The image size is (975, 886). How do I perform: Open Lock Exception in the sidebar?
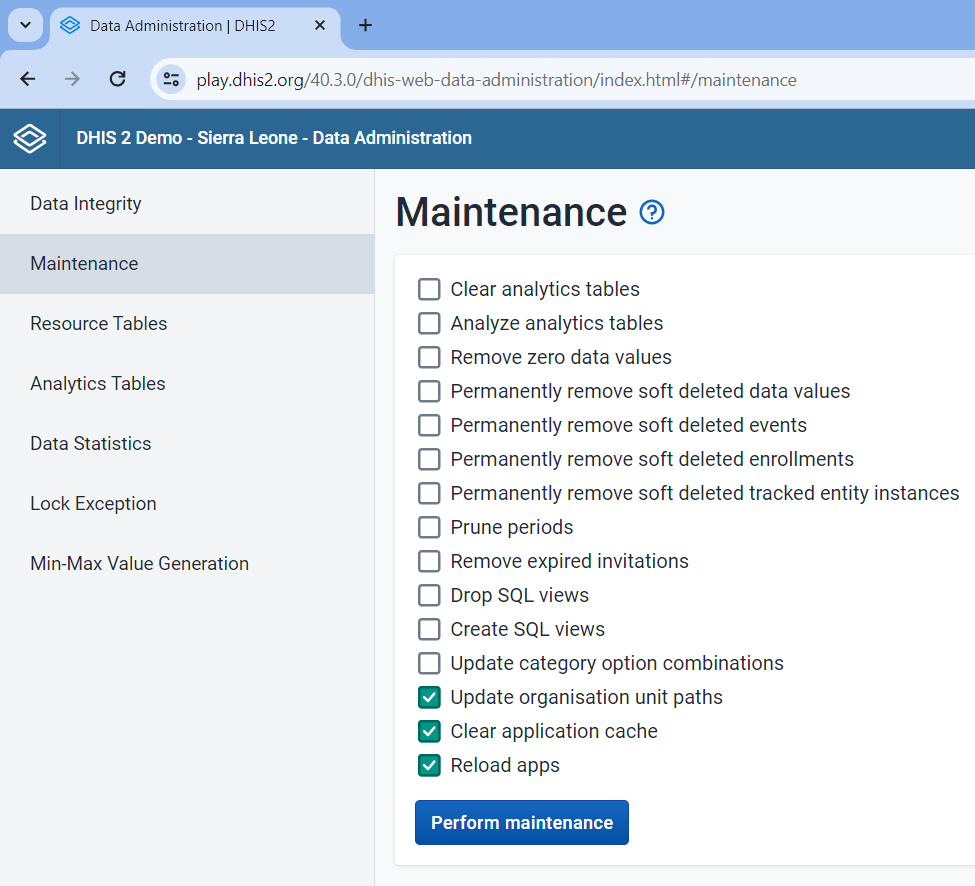tap(187, 504)
